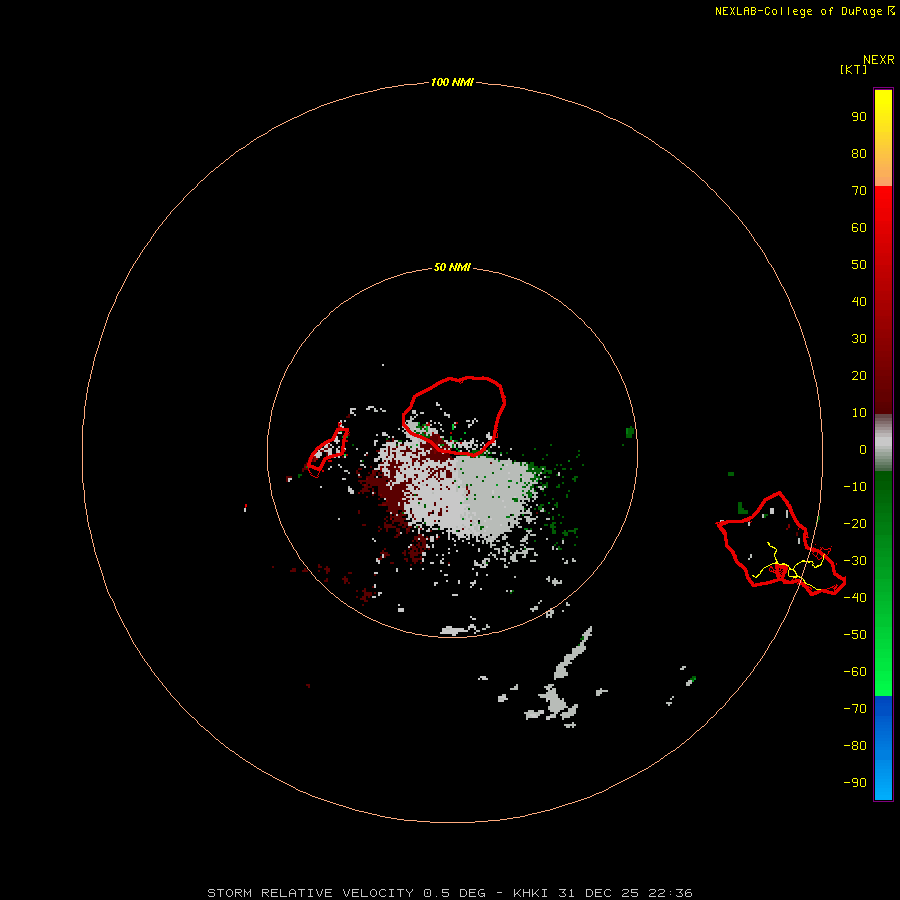The width and height of the screenshot is (900, 900).
Task: Pick the red segment of color bar
Action: point(883,300)
